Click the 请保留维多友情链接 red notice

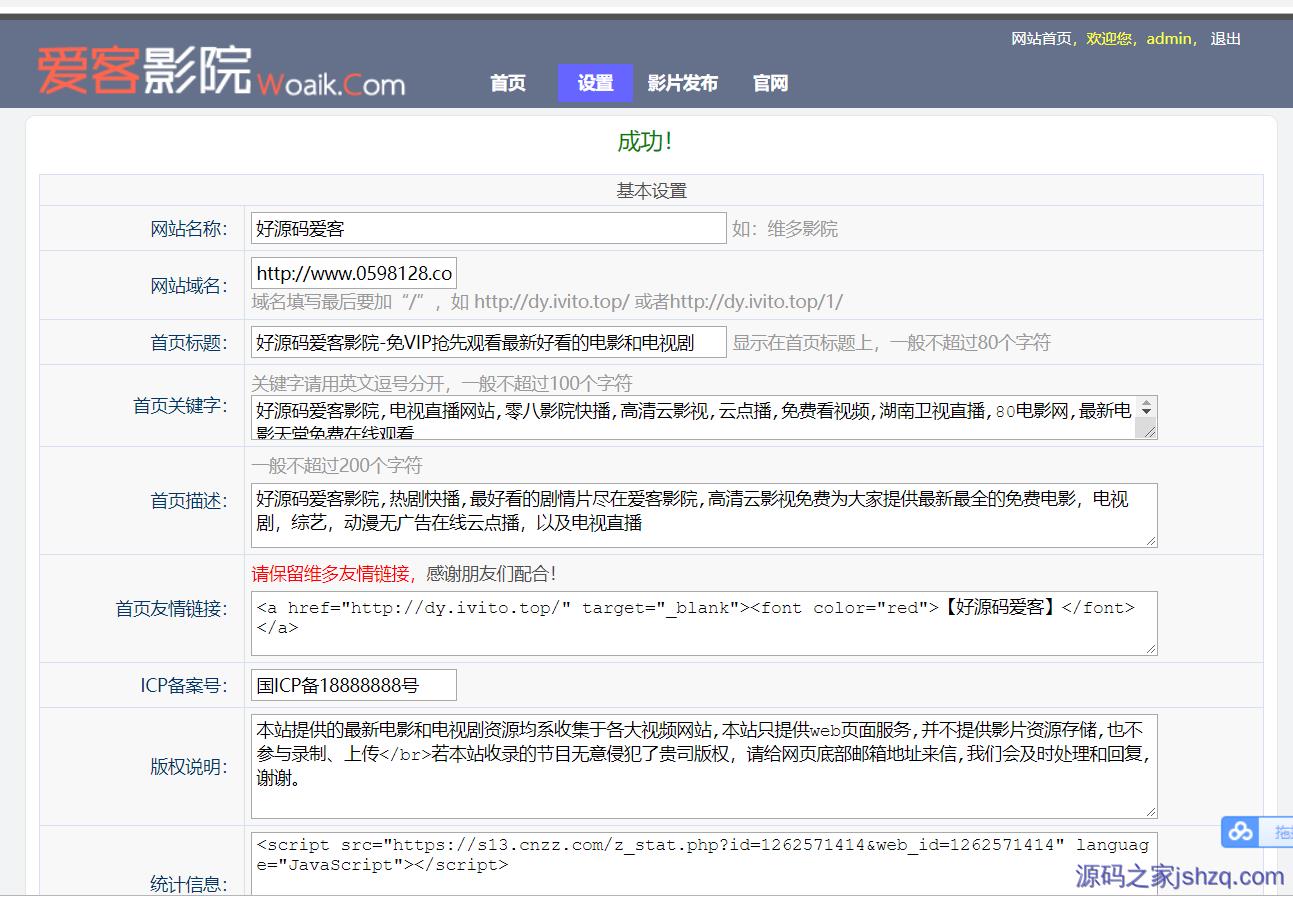coord(333,574)
